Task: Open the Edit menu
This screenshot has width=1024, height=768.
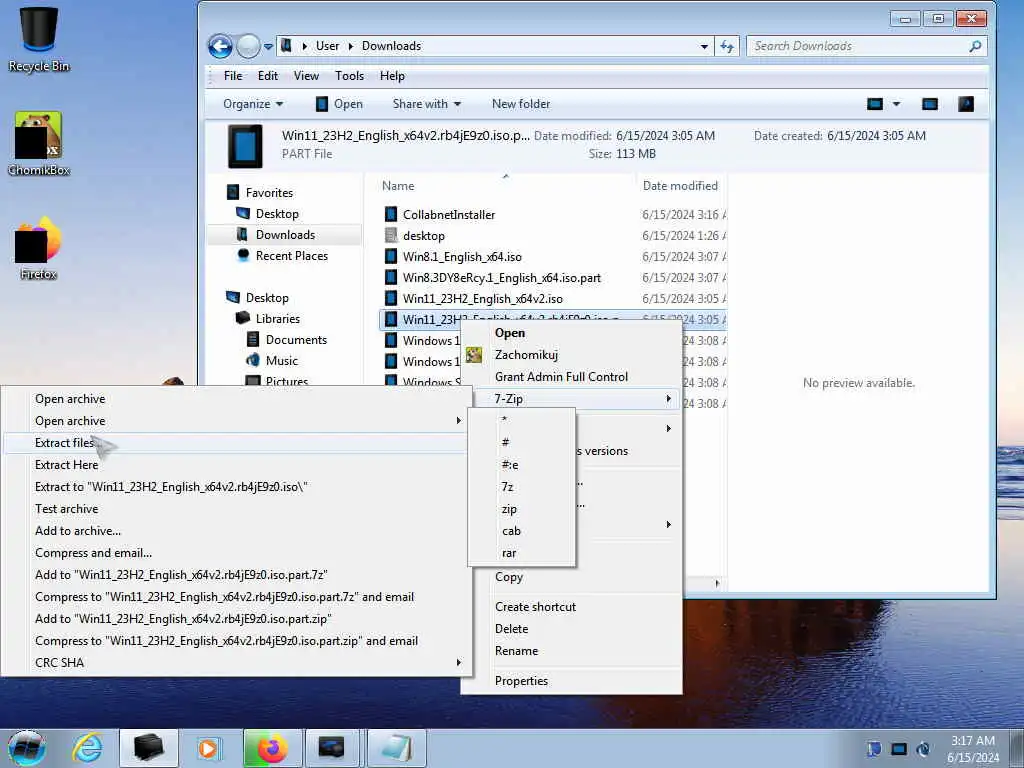Action: 268,76
